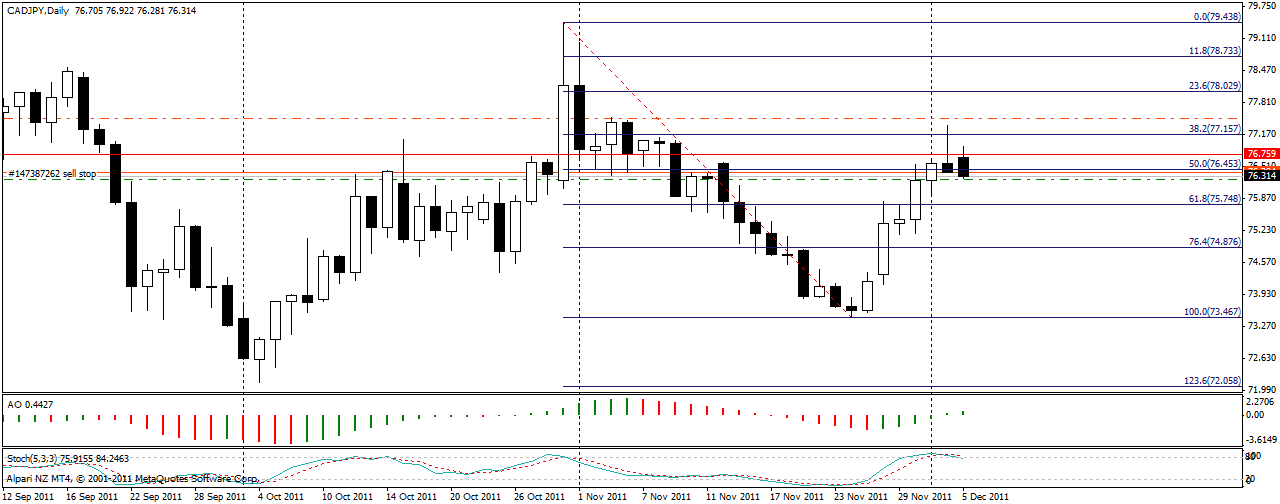This screenshot has width=1280, height=504.
Task: Click the 75.230 price scale value
Action: pyautogui.click(x=1261, y=229)
